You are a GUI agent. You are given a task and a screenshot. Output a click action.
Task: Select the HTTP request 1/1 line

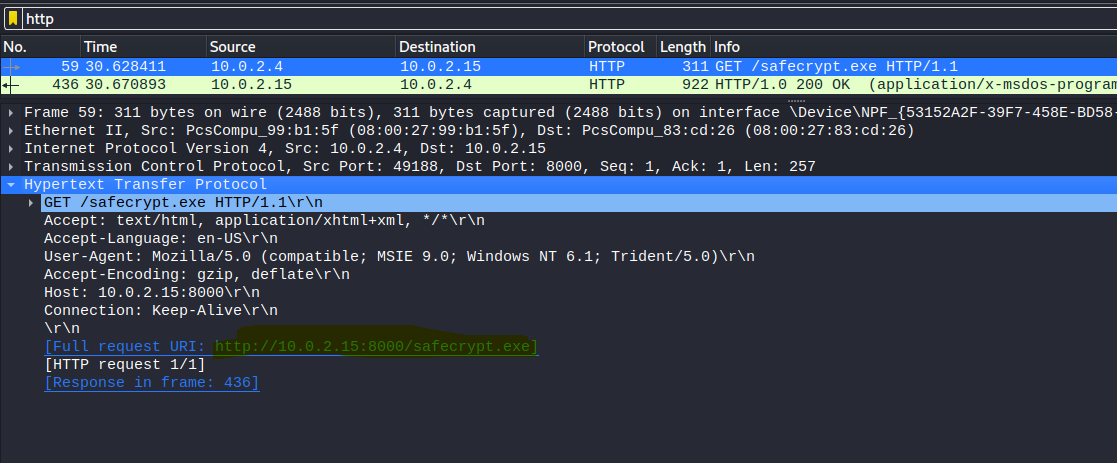point(125,365)
